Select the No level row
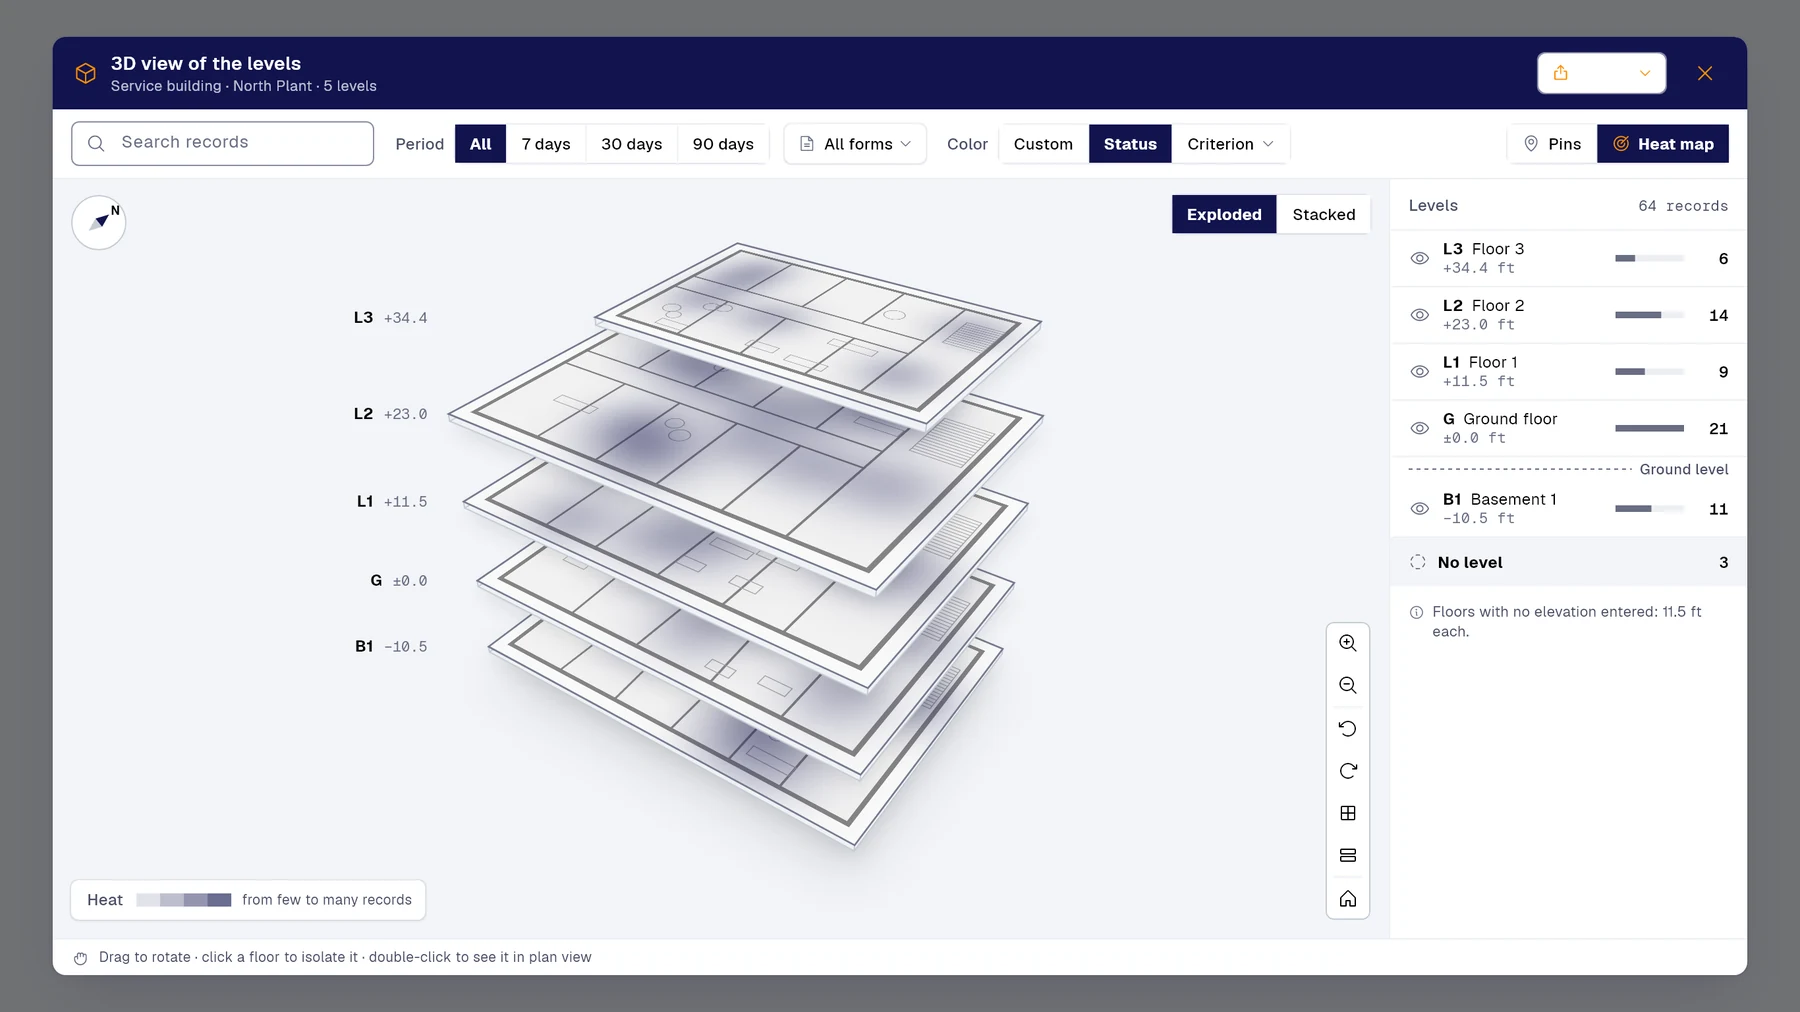 coord(1568,562)
